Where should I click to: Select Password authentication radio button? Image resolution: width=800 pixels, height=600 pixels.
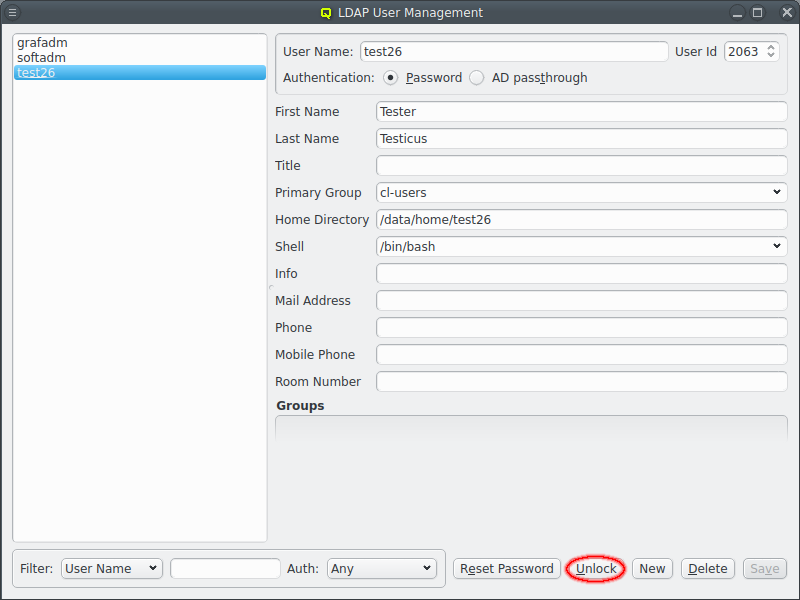pos(391,78)
